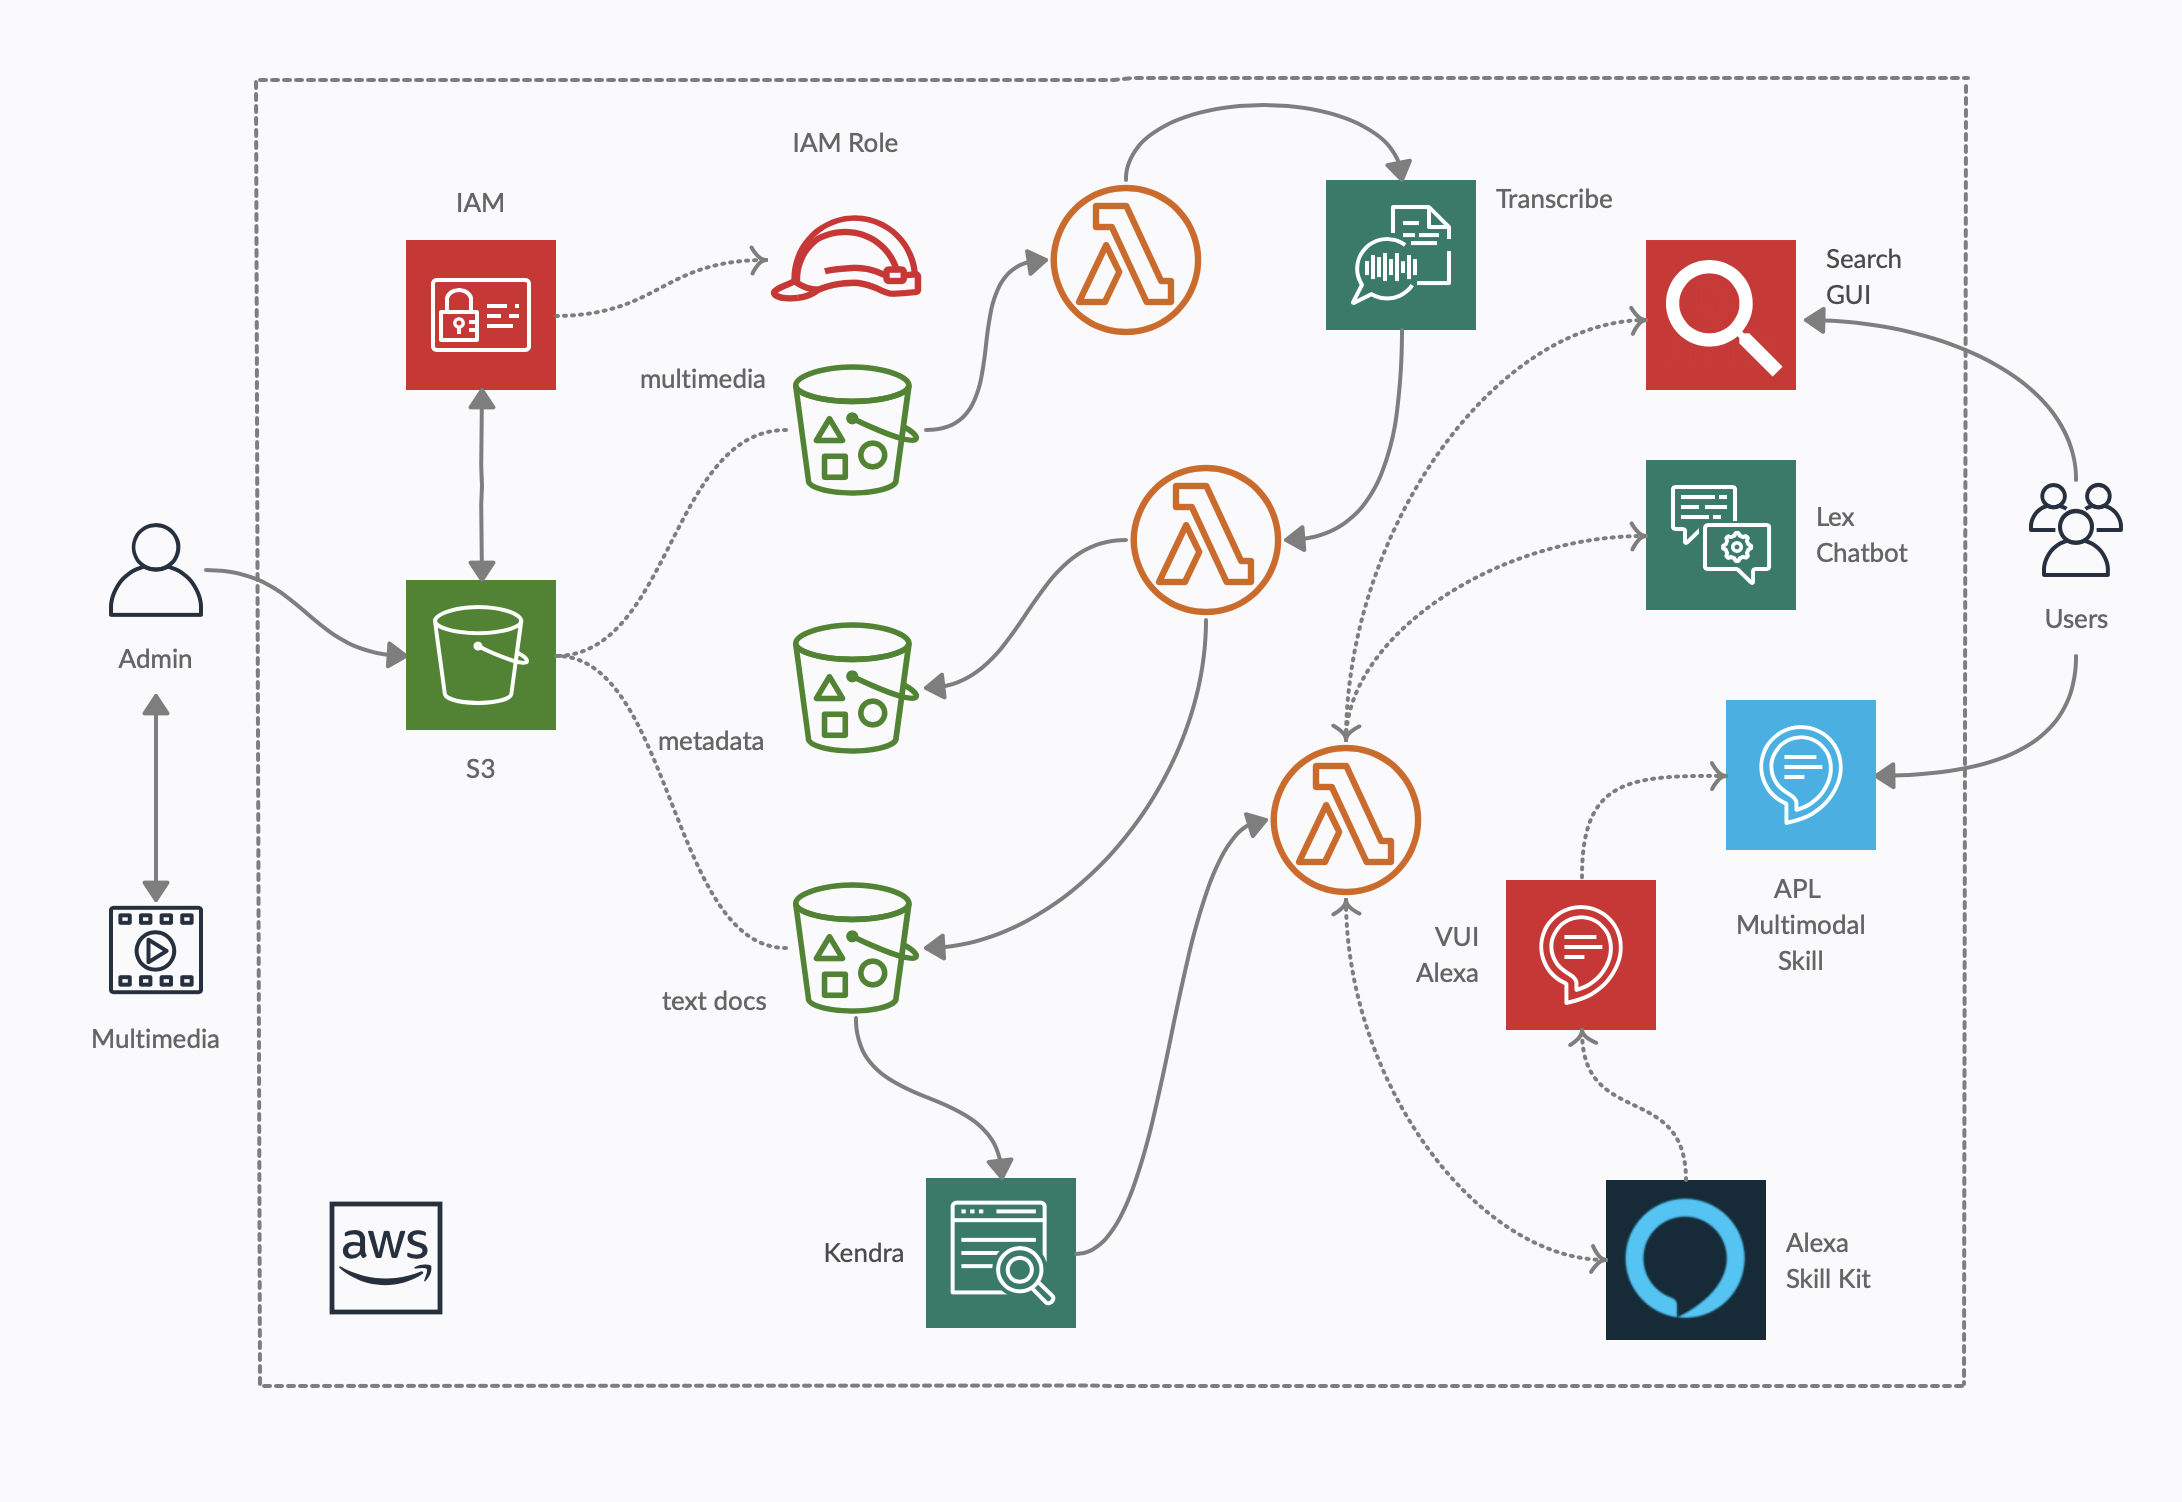2182x1502 pixels.
Task: Select the IAM Role hard hat icon
Action: tap(846, 259)
